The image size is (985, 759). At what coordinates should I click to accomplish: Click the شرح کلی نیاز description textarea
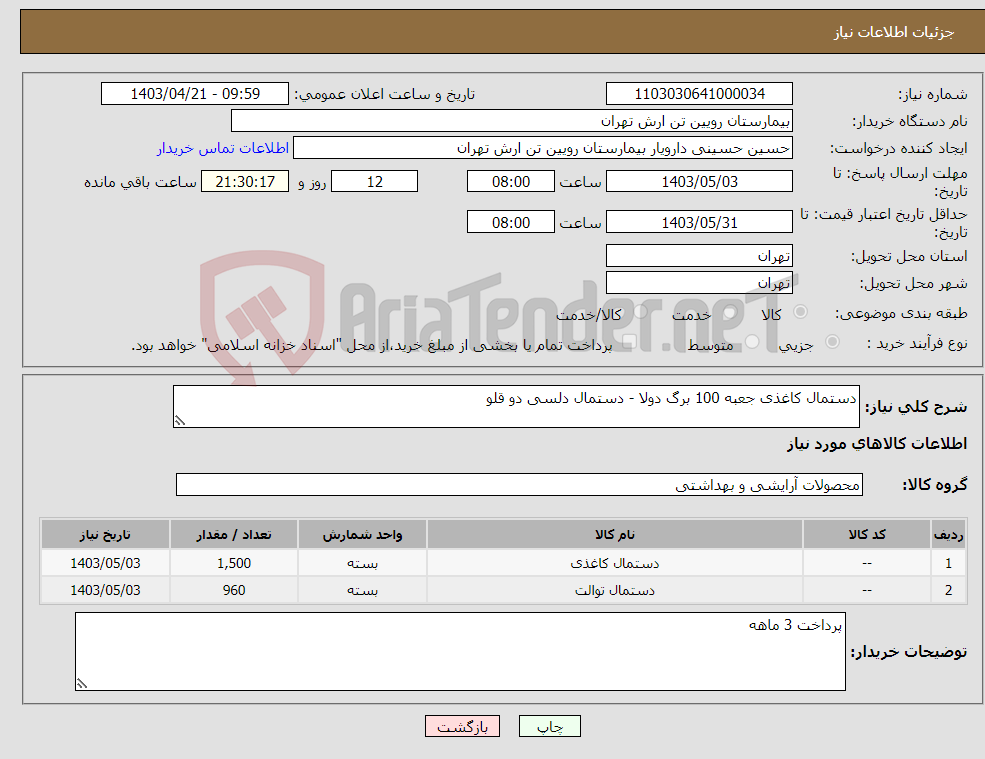pyautogui.click(x=516, y=407)
